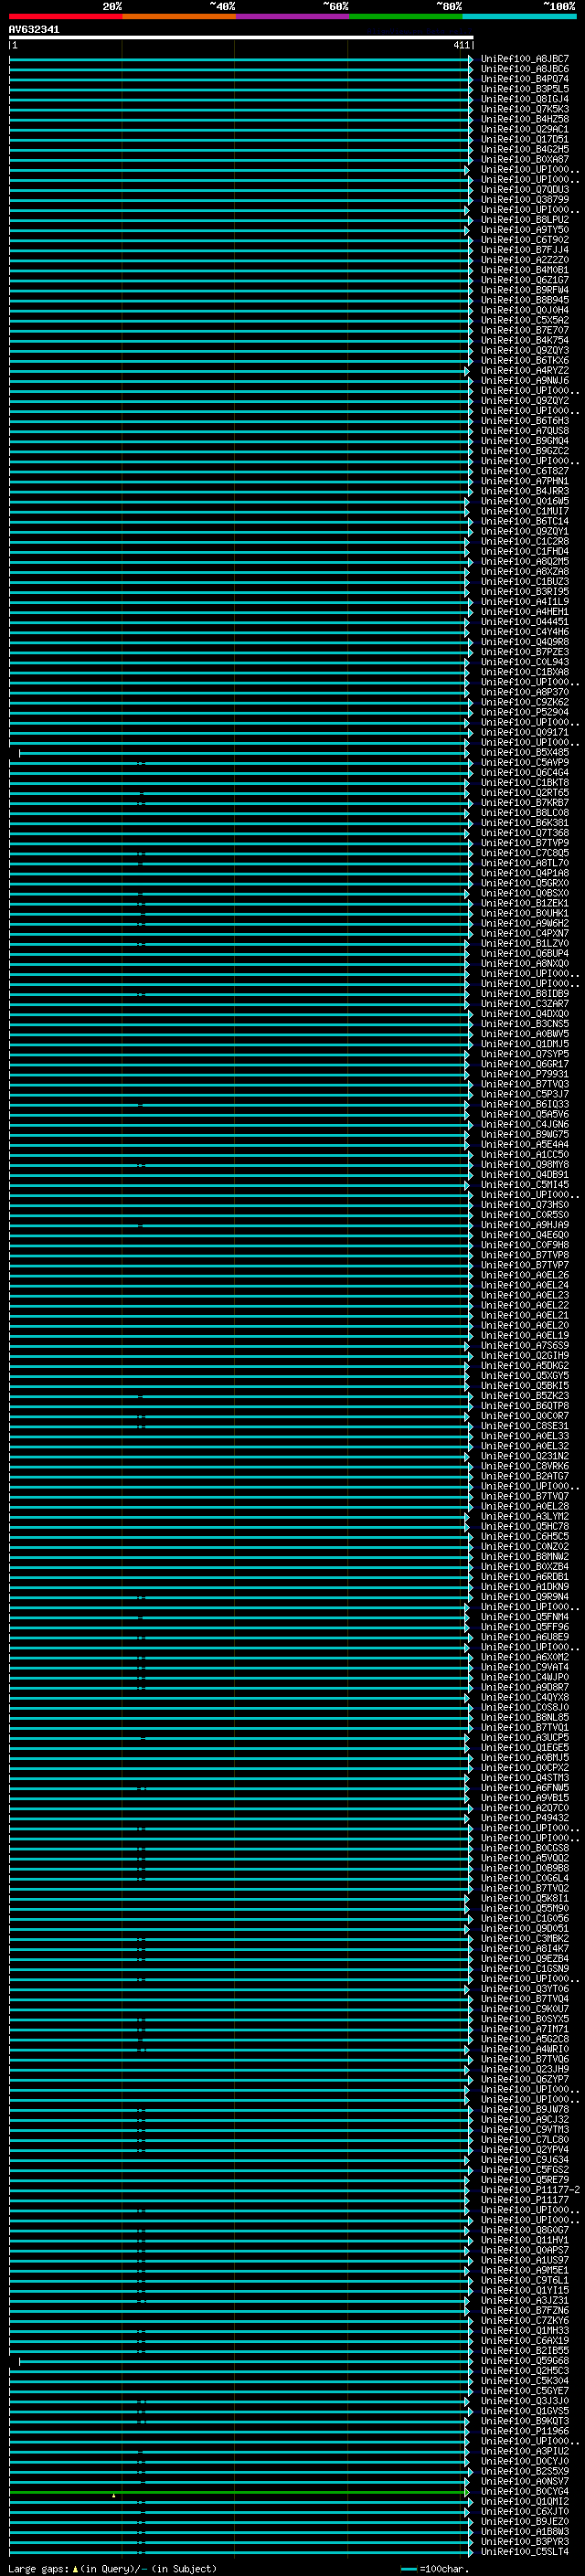Open isoform hit UniRef100_P11177-2

pos(530,2190)
